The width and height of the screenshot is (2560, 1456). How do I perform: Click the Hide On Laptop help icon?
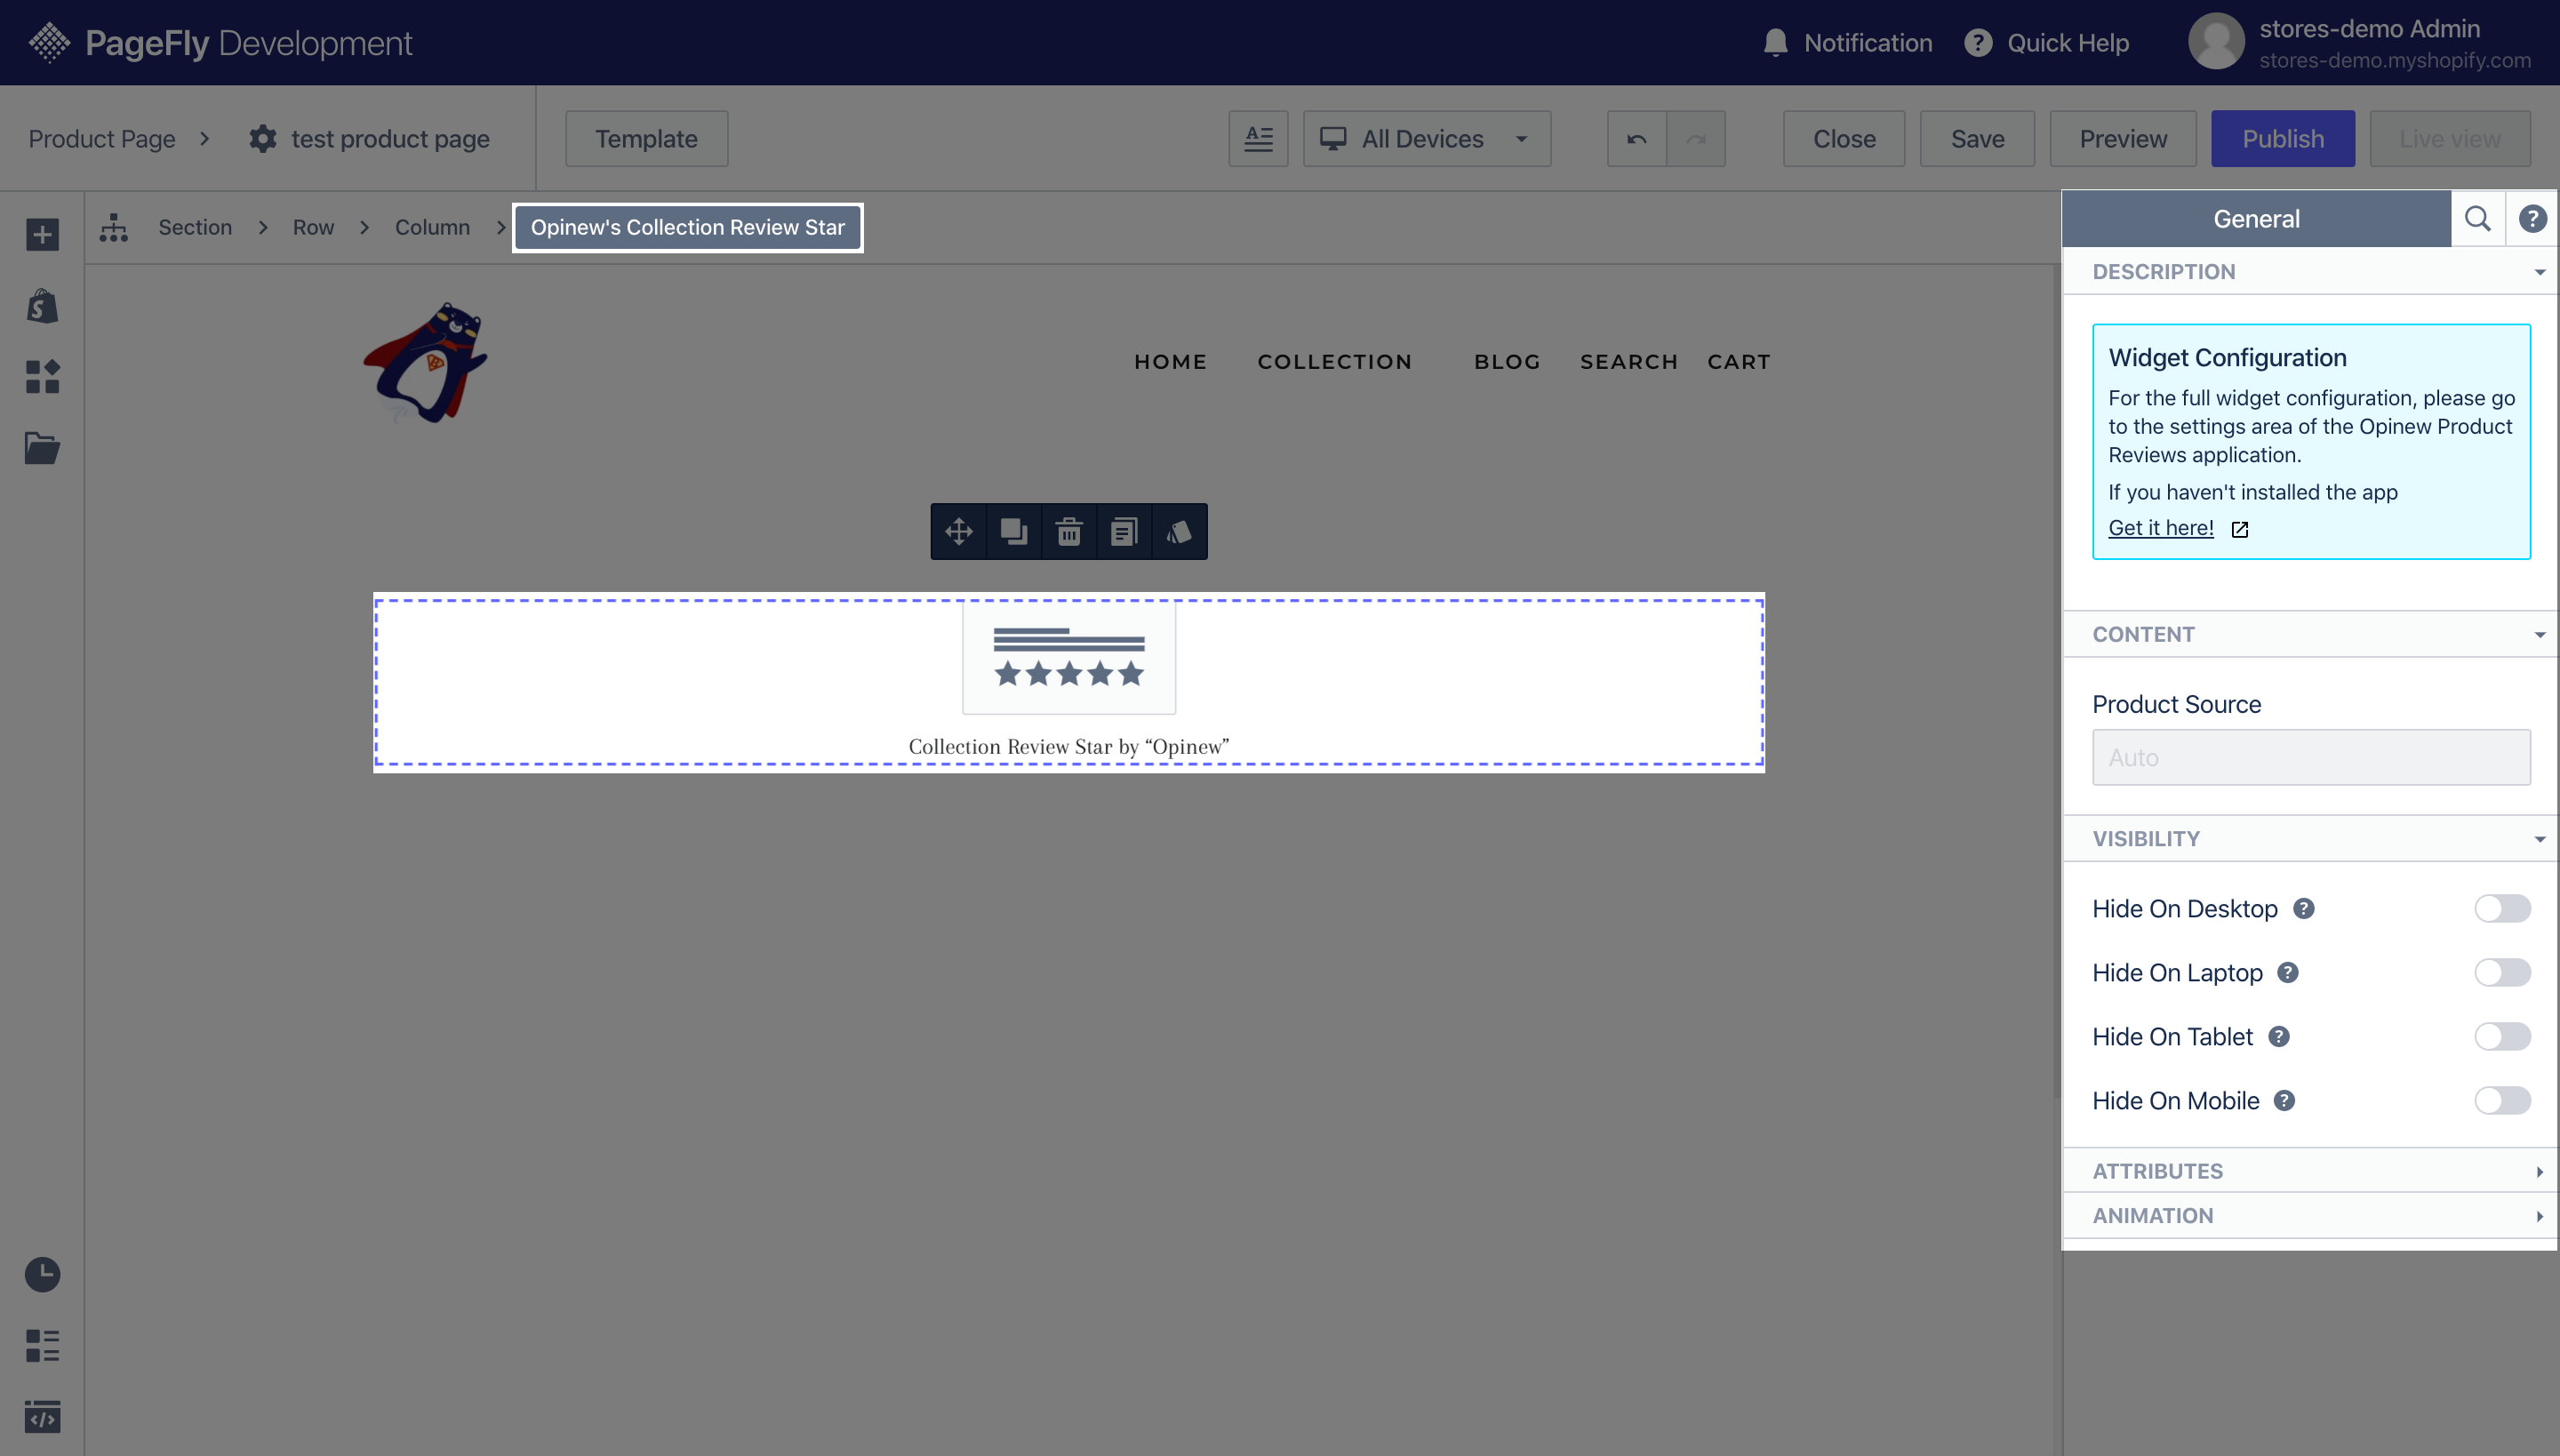[2288, 972]
